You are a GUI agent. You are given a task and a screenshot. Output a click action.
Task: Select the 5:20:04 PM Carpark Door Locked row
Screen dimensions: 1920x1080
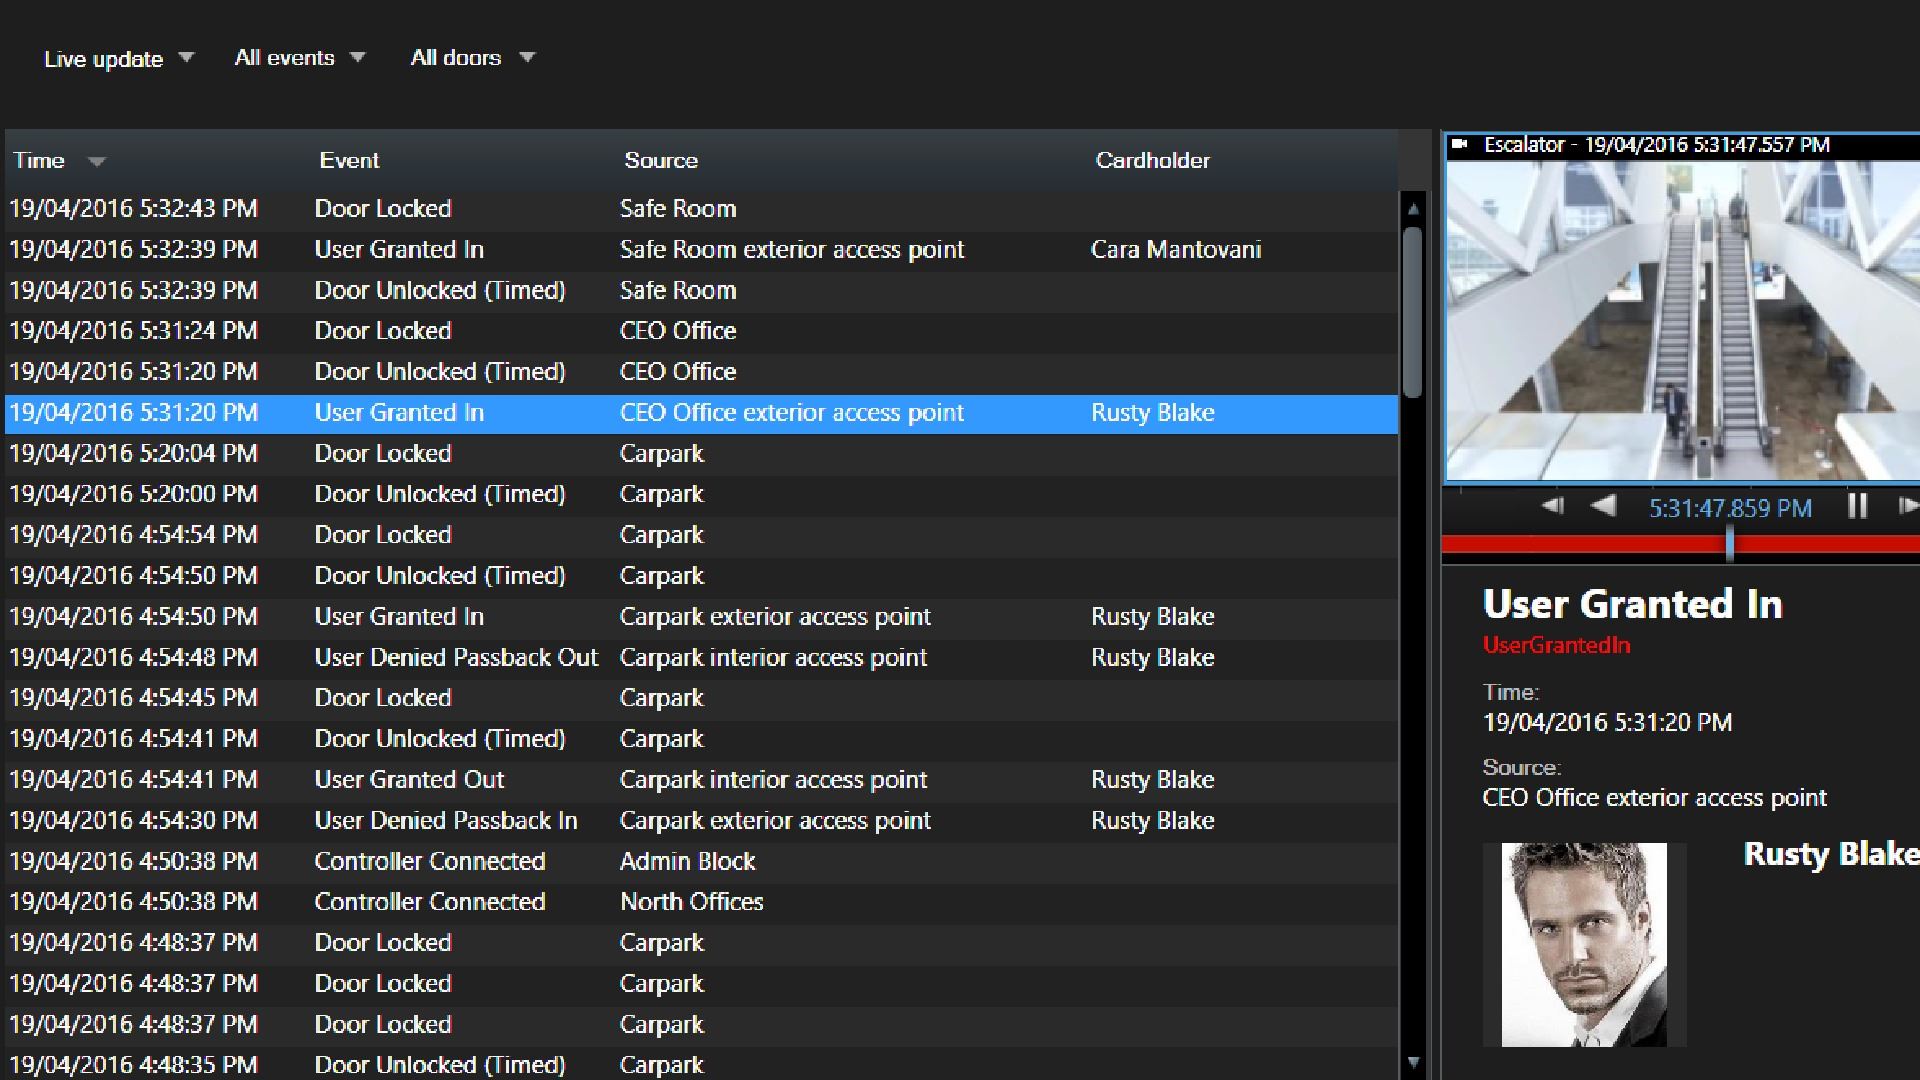point(701,454)
